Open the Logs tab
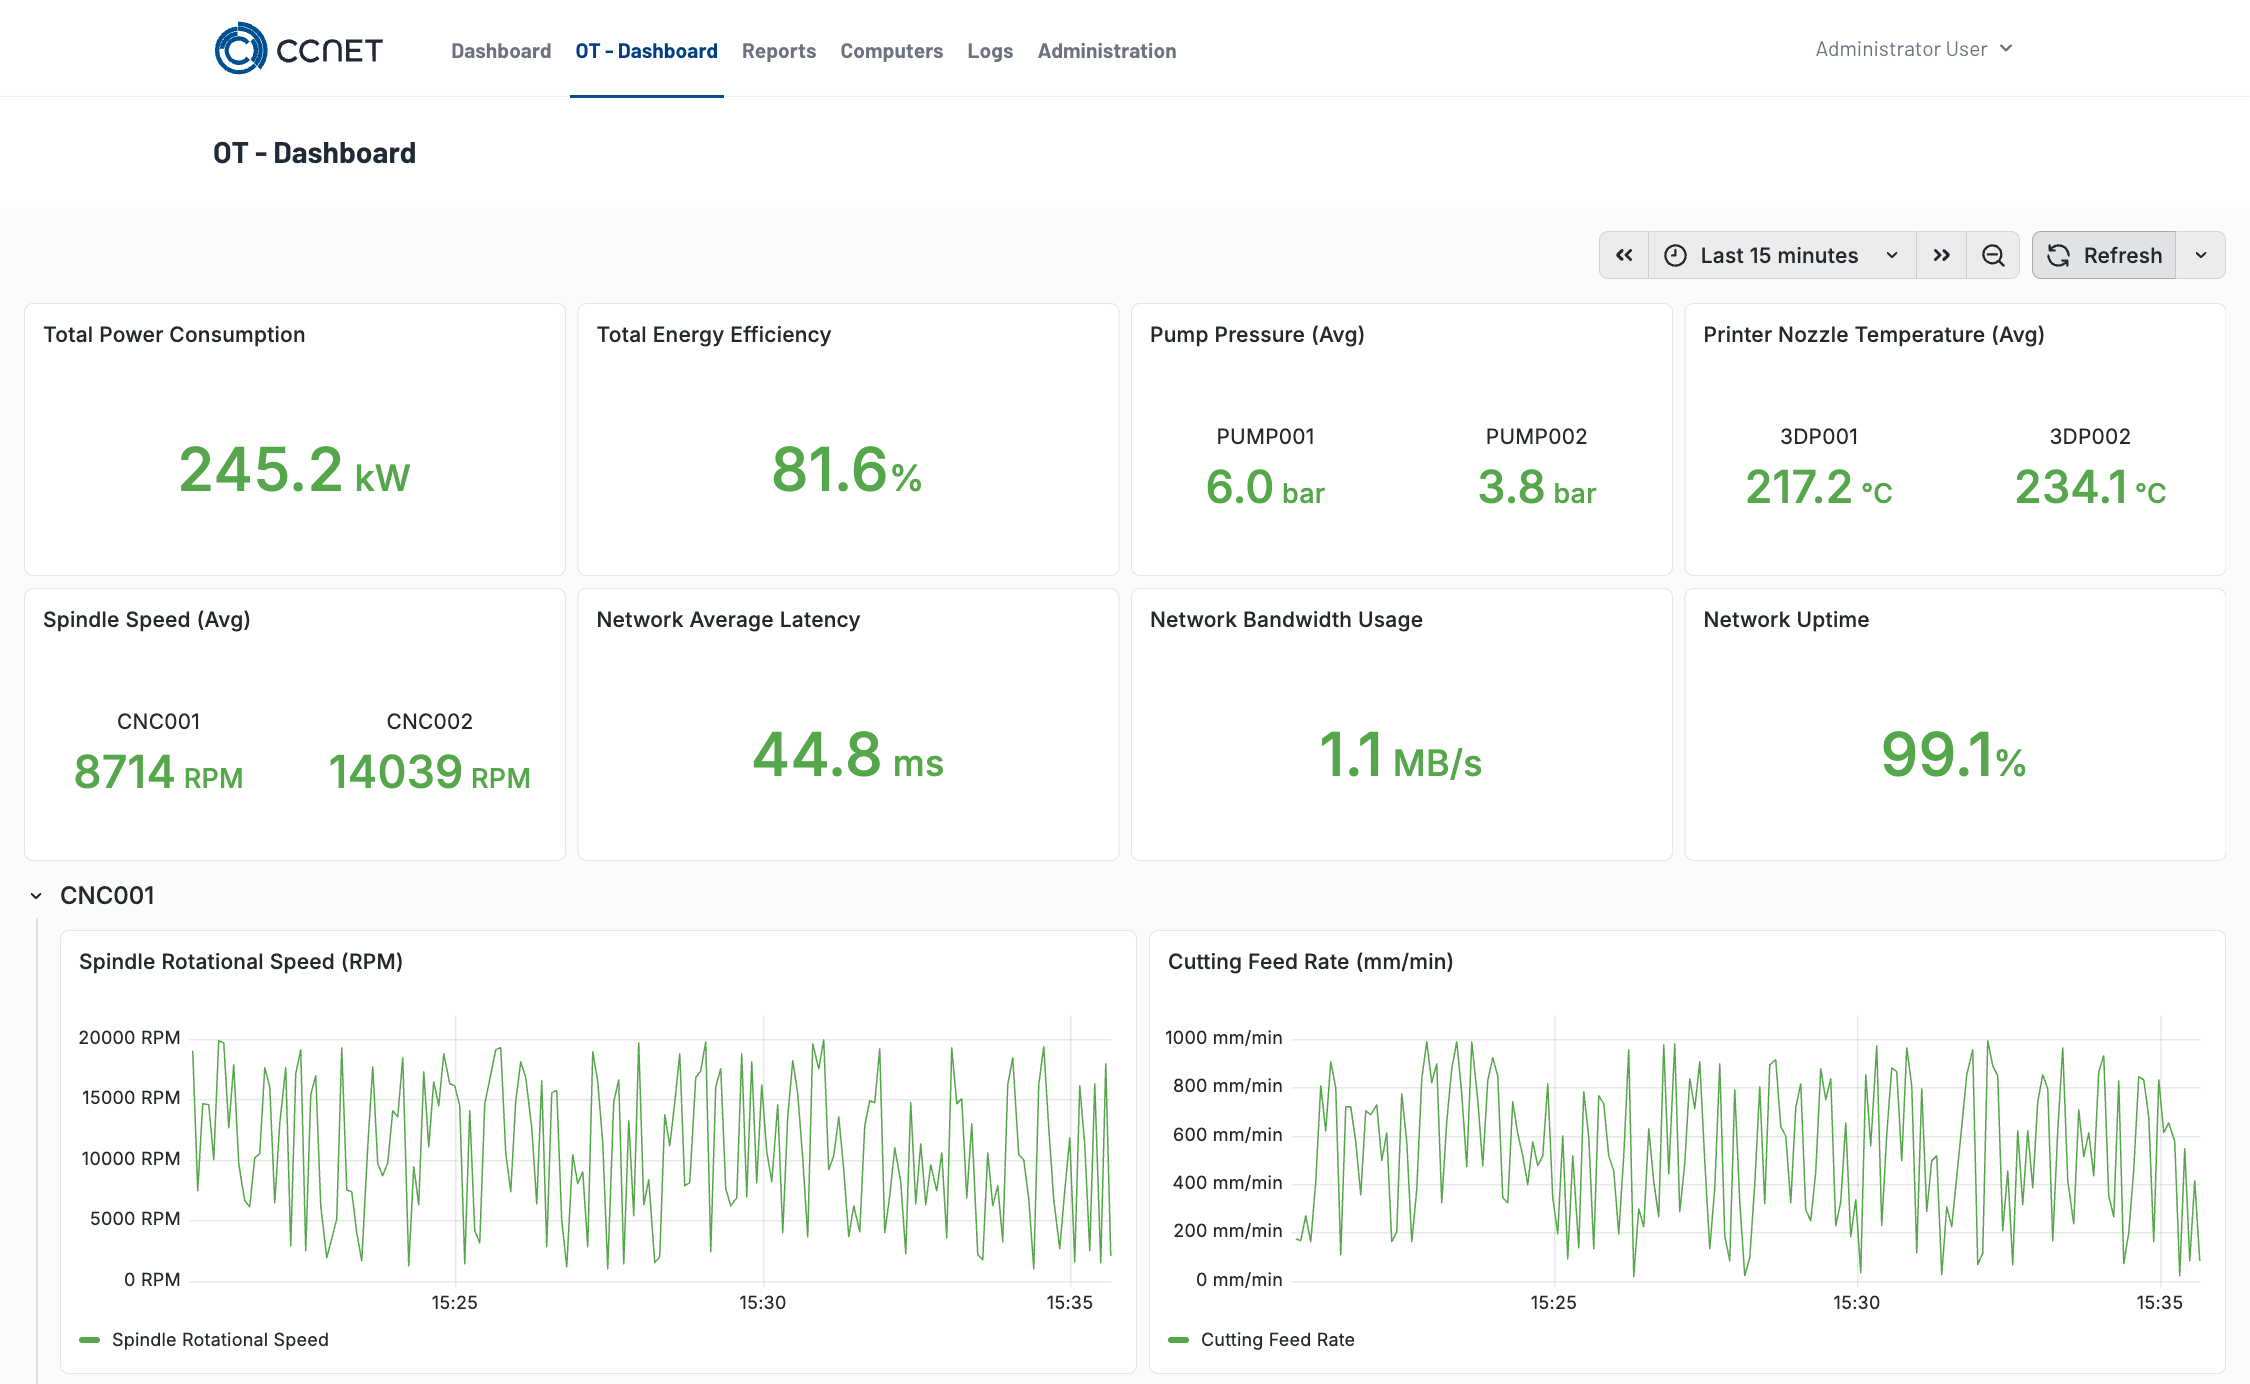Image resolution: width=2250 pixels, height=1384 pixels. [x=990, y=51]
